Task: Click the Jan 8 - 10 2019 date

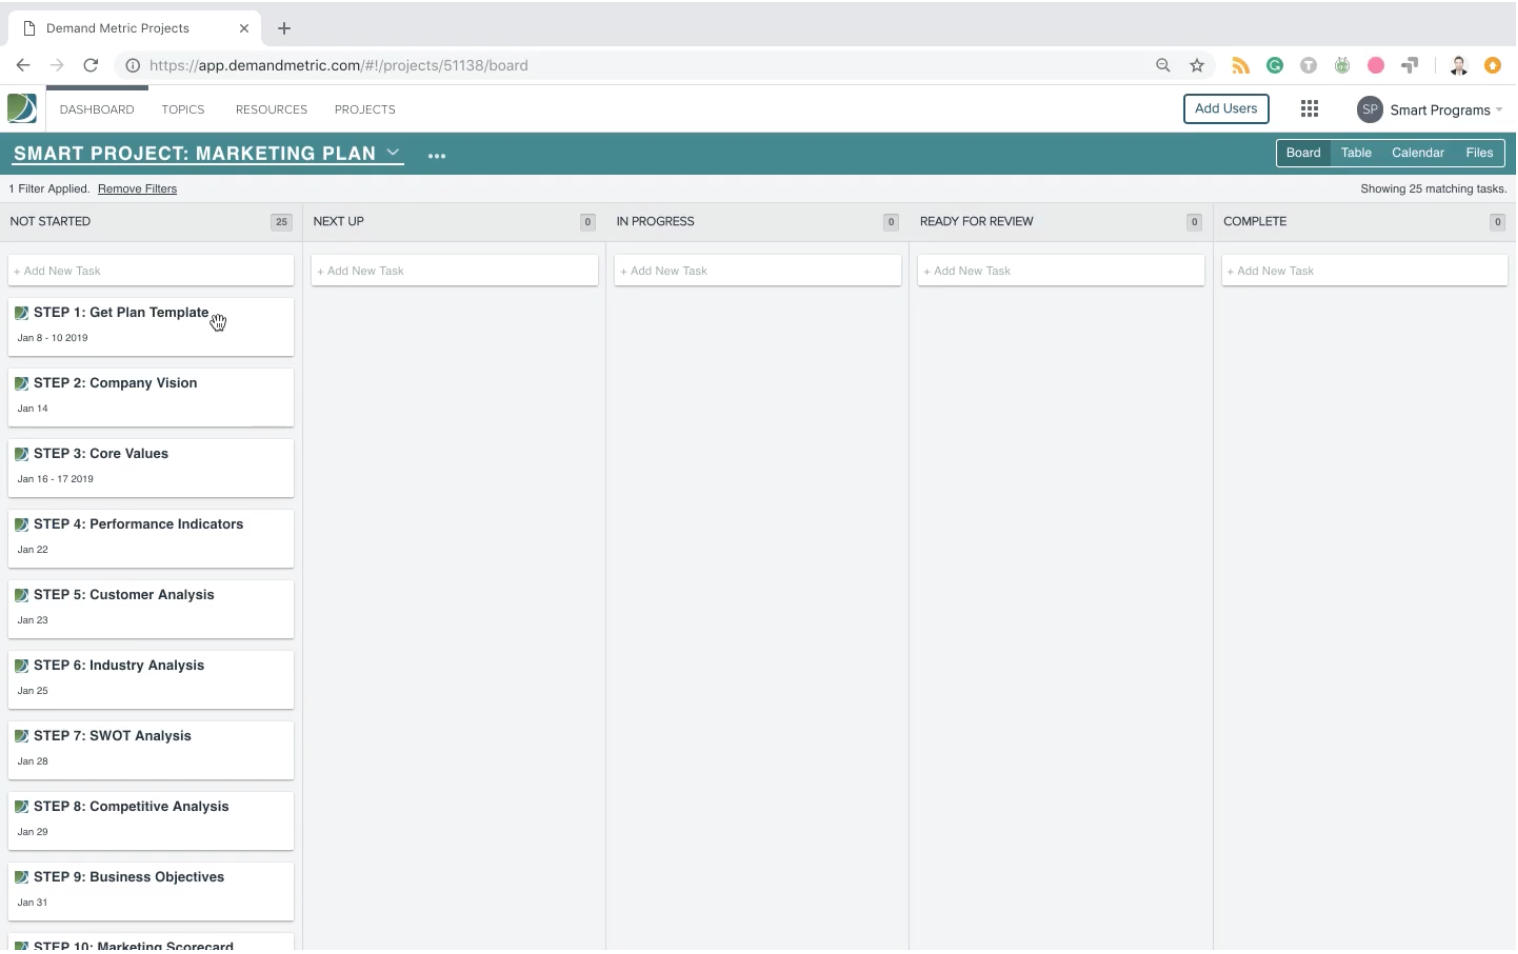Action: coord(52,338)
